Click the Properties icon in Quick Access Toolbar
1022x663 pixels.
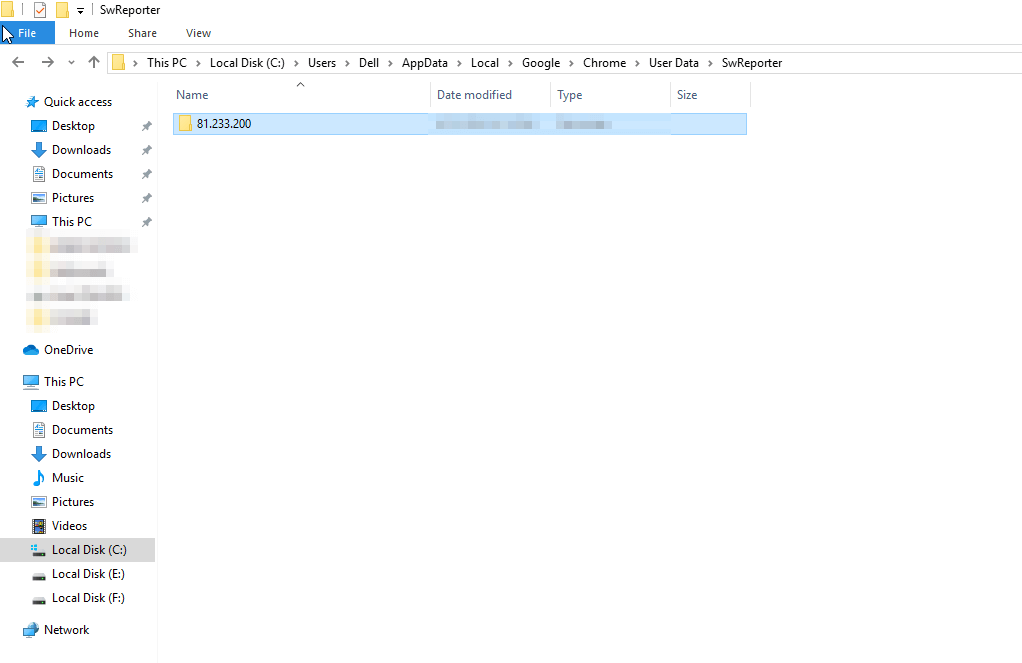click(39, 9)
